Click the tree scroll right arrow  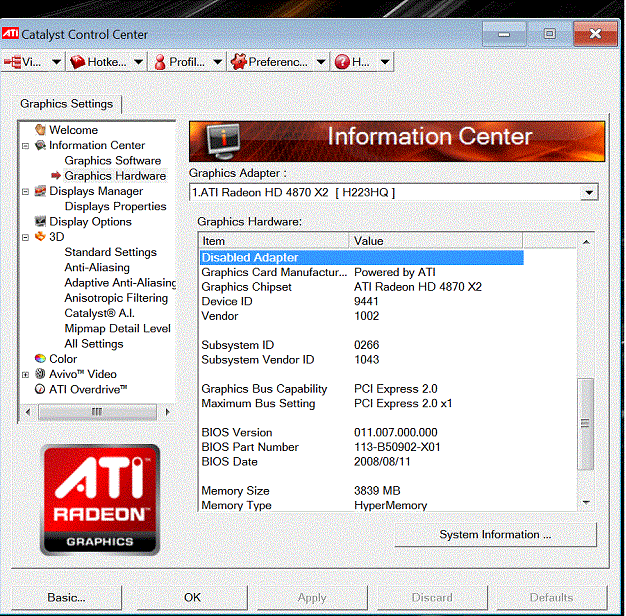[167, 412]
